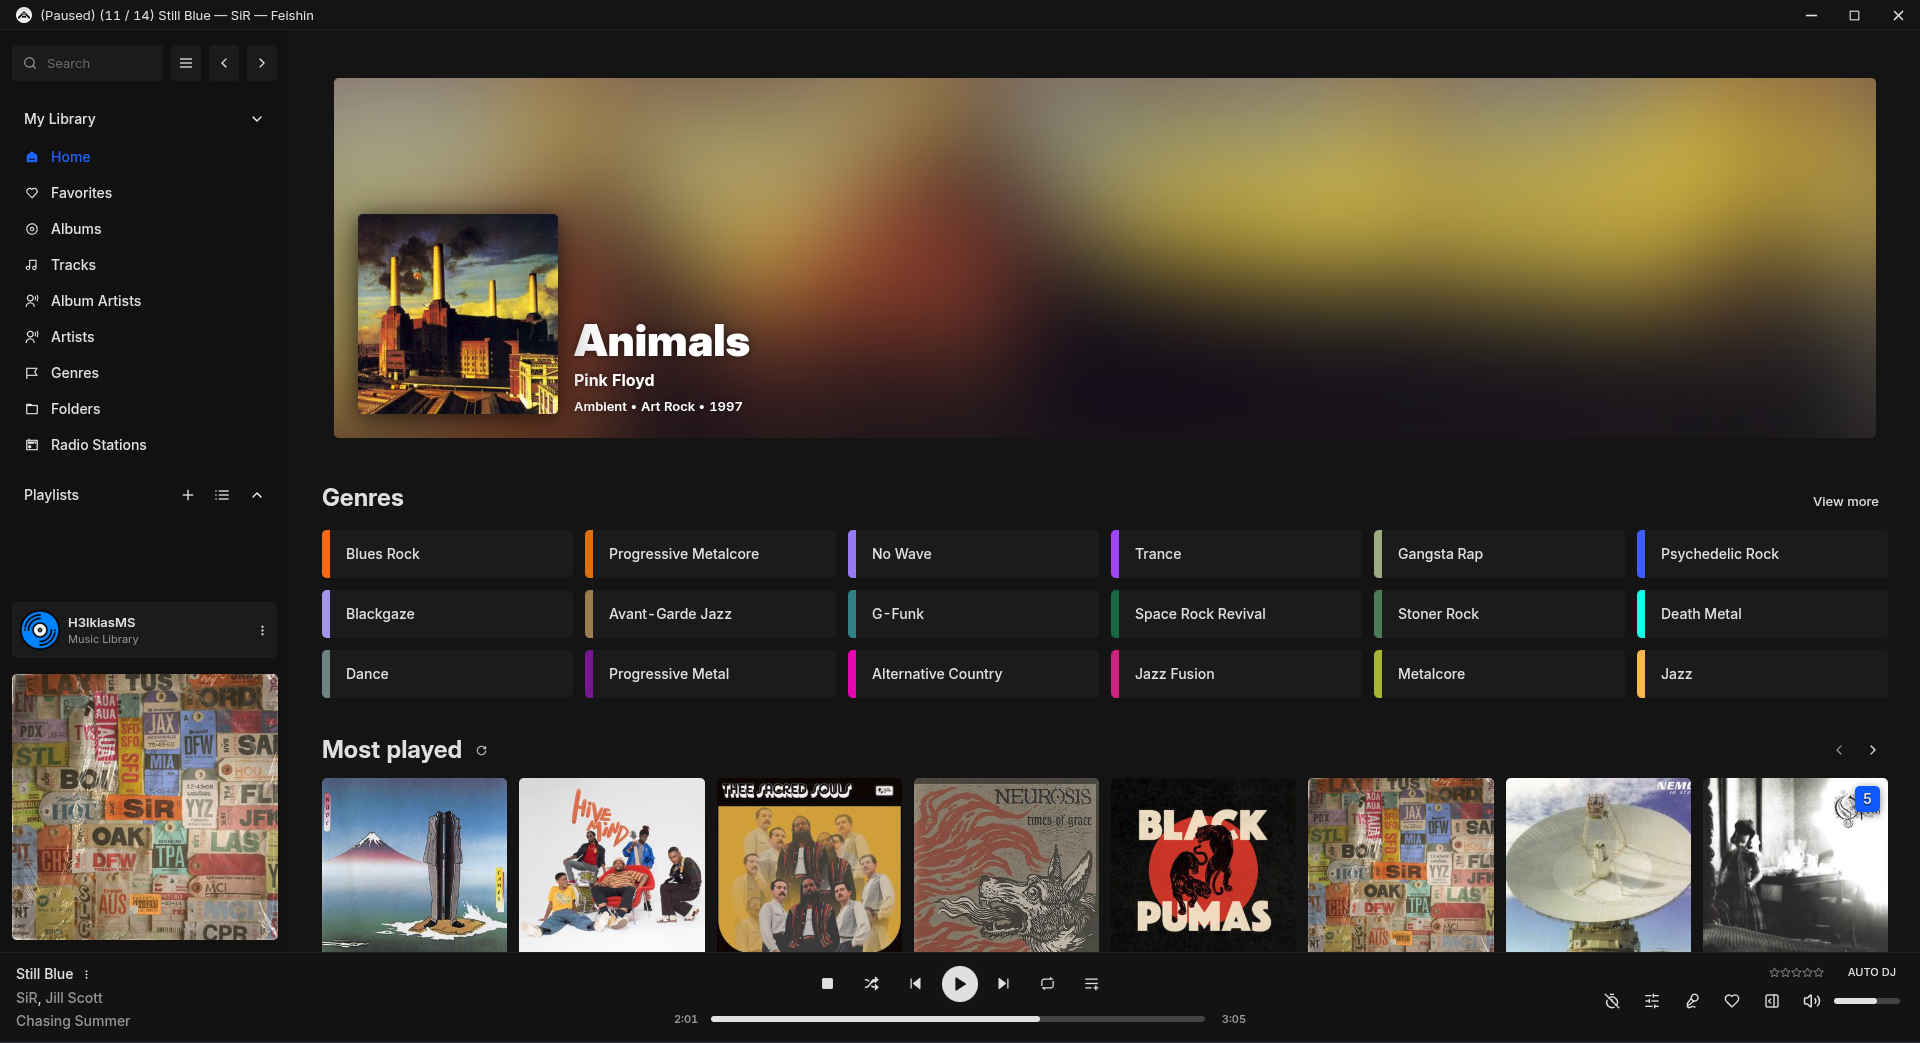
Task: Open the hamburger app menu
Action: [186, 63]
